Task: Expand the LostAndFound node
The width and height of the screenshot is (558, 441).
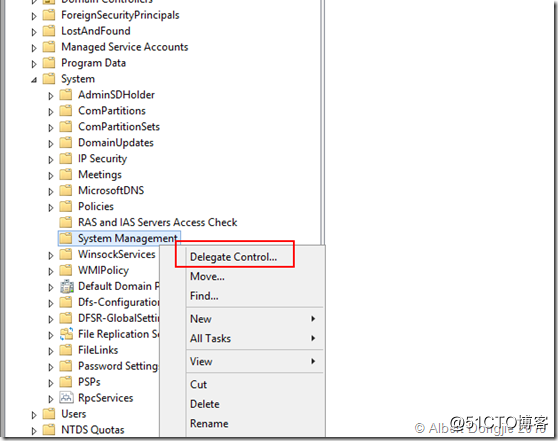Action: click(34, 32)
